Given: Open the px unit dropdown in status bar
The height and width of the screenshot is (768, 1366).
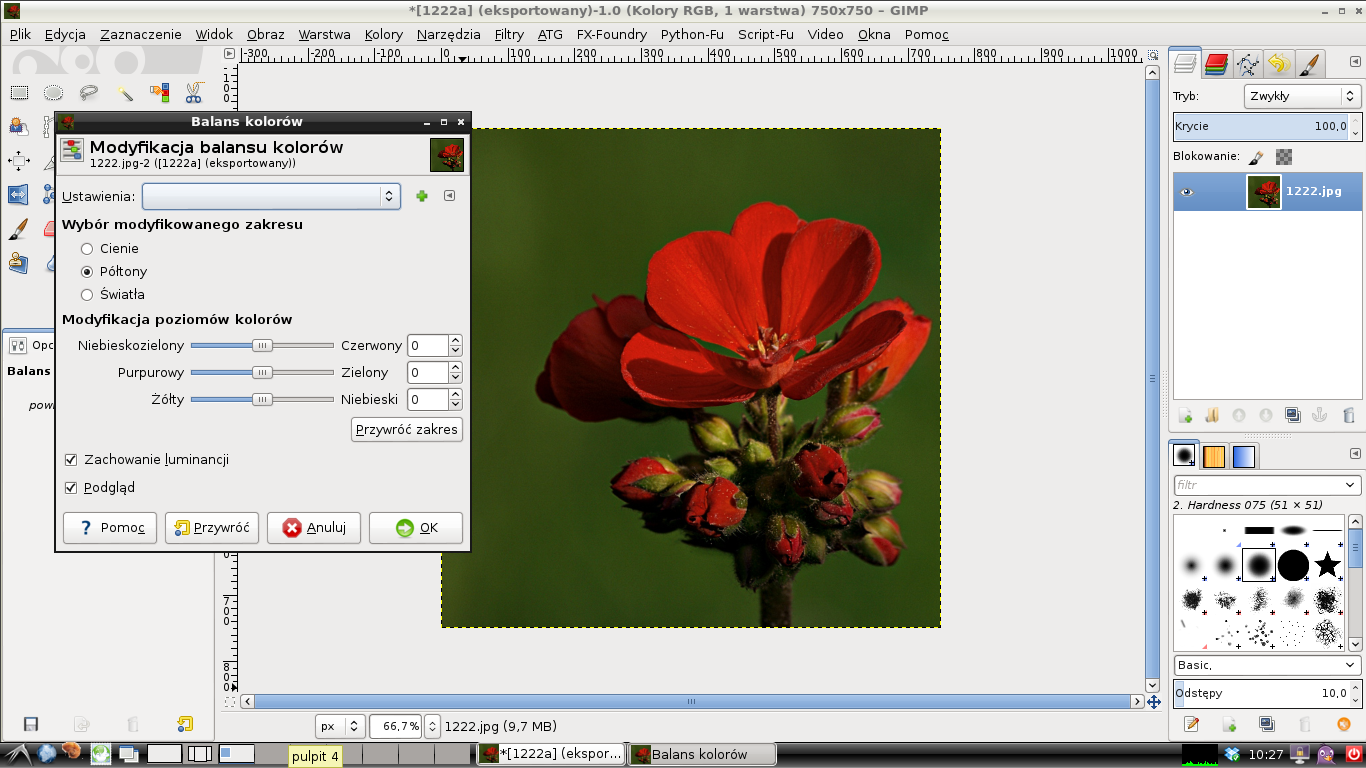Looking at the screenshot, I should 340,726.
